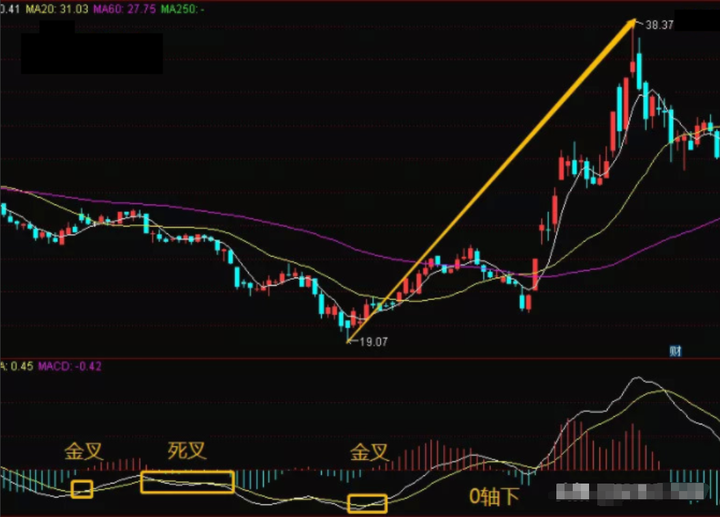Click the purple MA60 line on the chart
The width and height of the screenshot is (720, 517).
tap(250, 217)
